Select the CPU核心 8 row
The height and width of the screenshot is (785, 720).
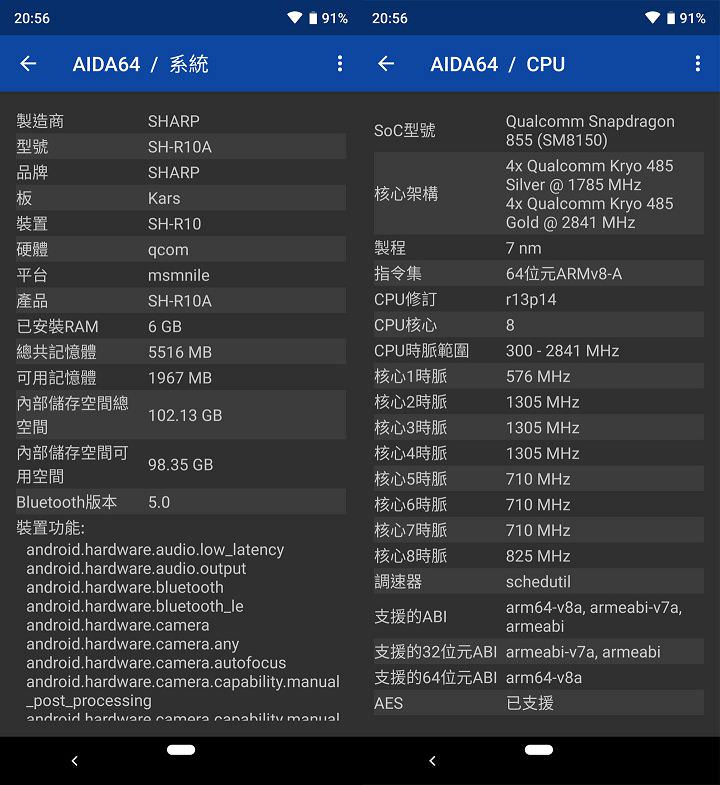coord(539,324)
